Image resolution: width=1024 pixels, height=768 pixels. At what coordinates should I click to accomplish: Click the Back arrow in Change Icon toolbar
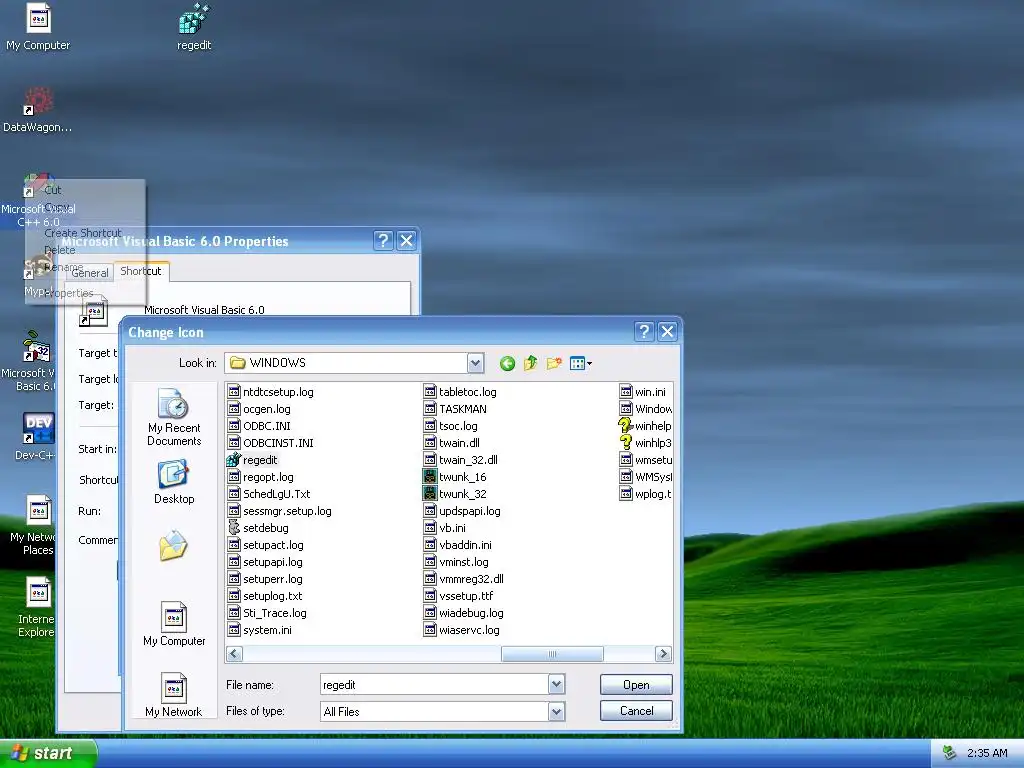tap(507, 363)
